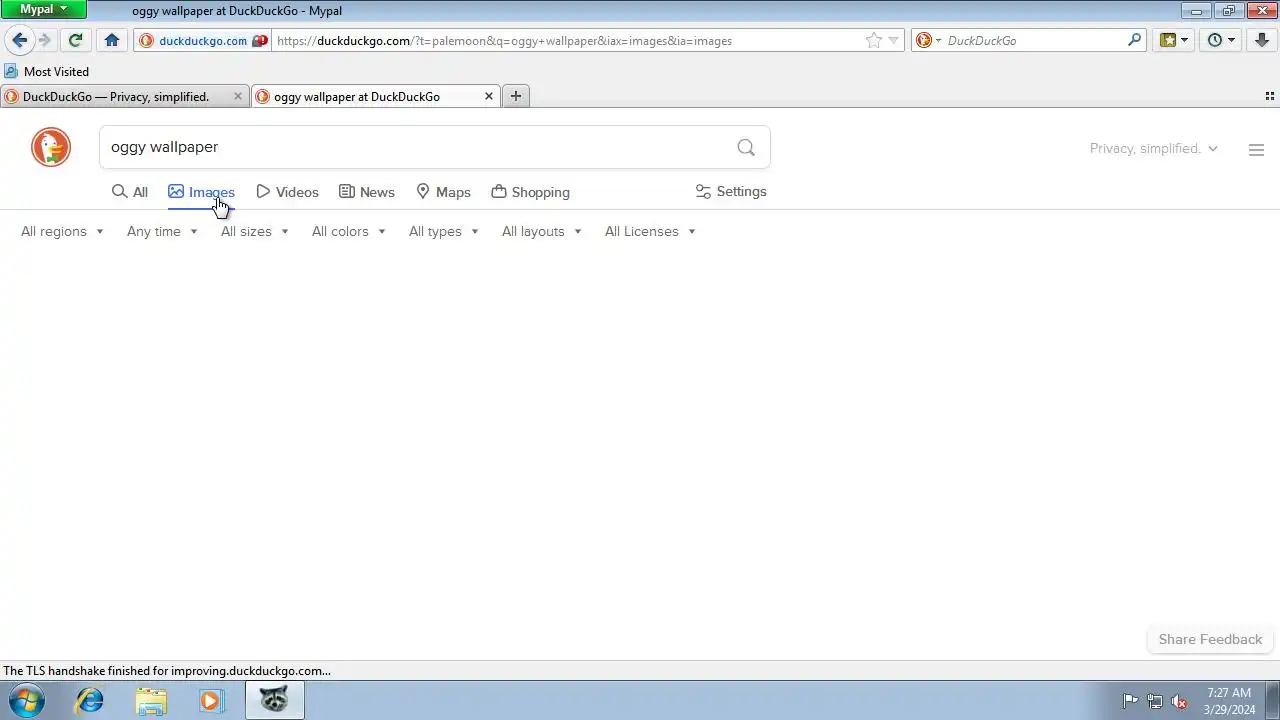Reload the current page

click(75, 41)
